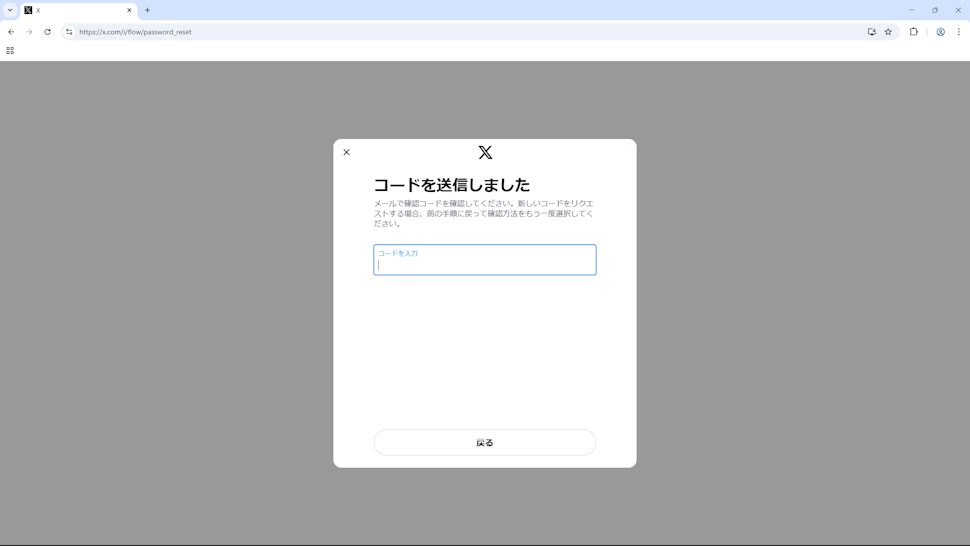Open the Chrome profile avatar icon

click(x=940, y=32)
